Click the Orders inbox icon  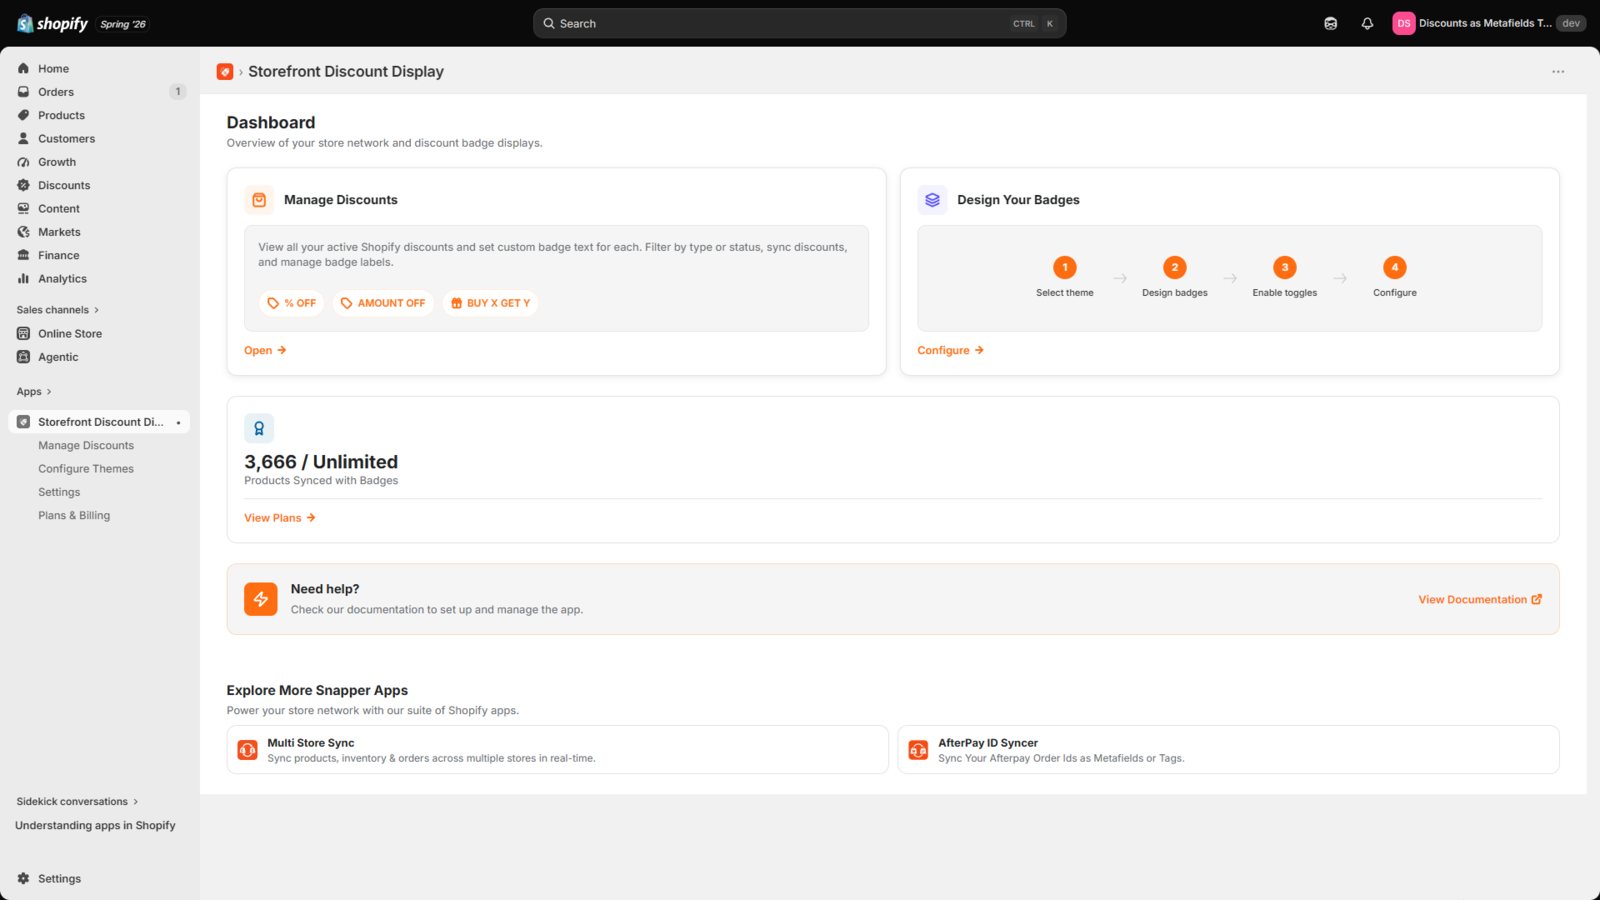coord(23,92)
